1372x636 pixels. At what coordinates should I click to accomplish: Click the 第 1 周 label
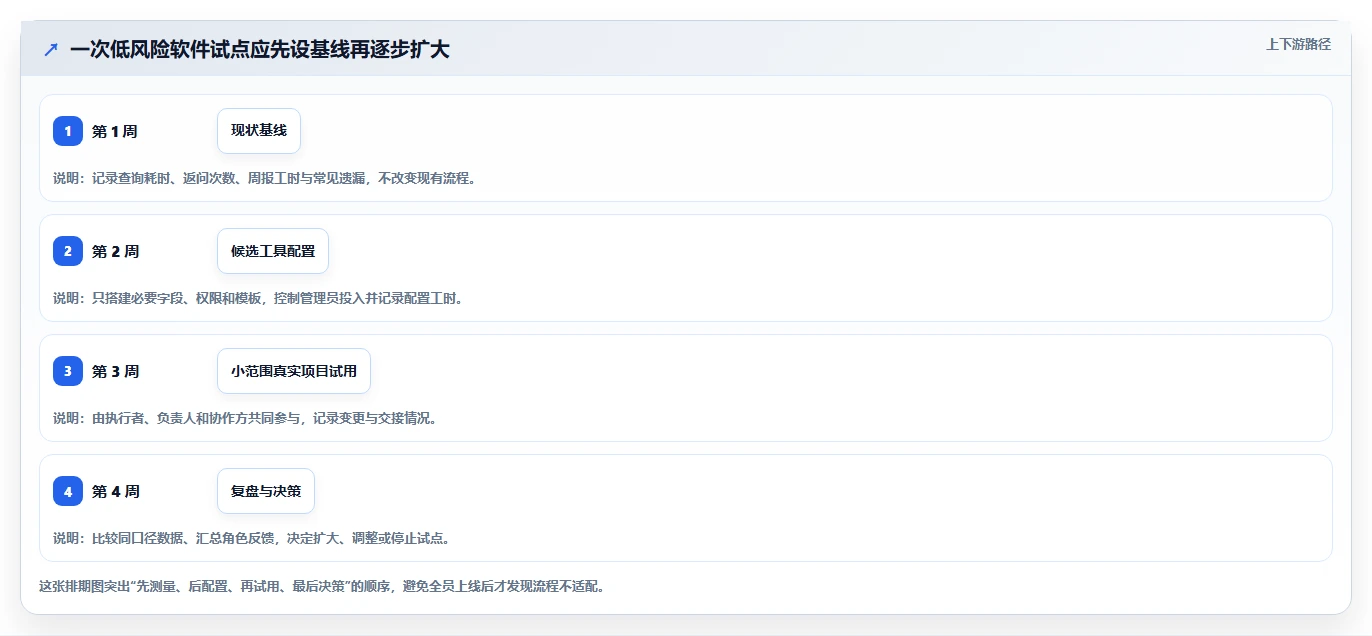click(x=115, y=131)
